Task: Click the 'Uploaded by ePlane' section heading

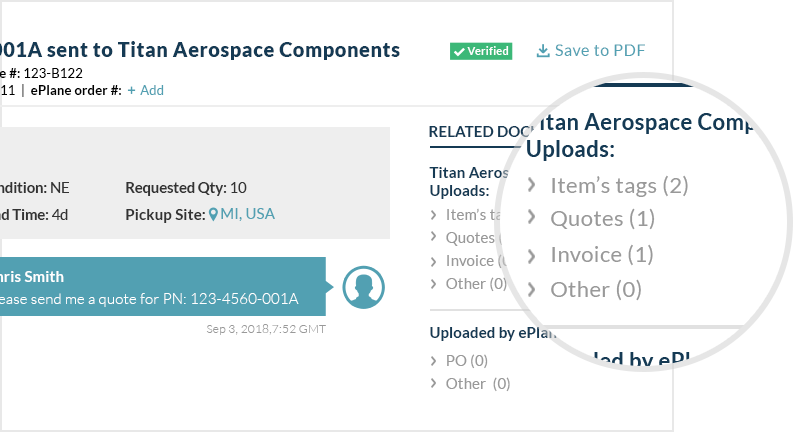Action: point(492,333)
